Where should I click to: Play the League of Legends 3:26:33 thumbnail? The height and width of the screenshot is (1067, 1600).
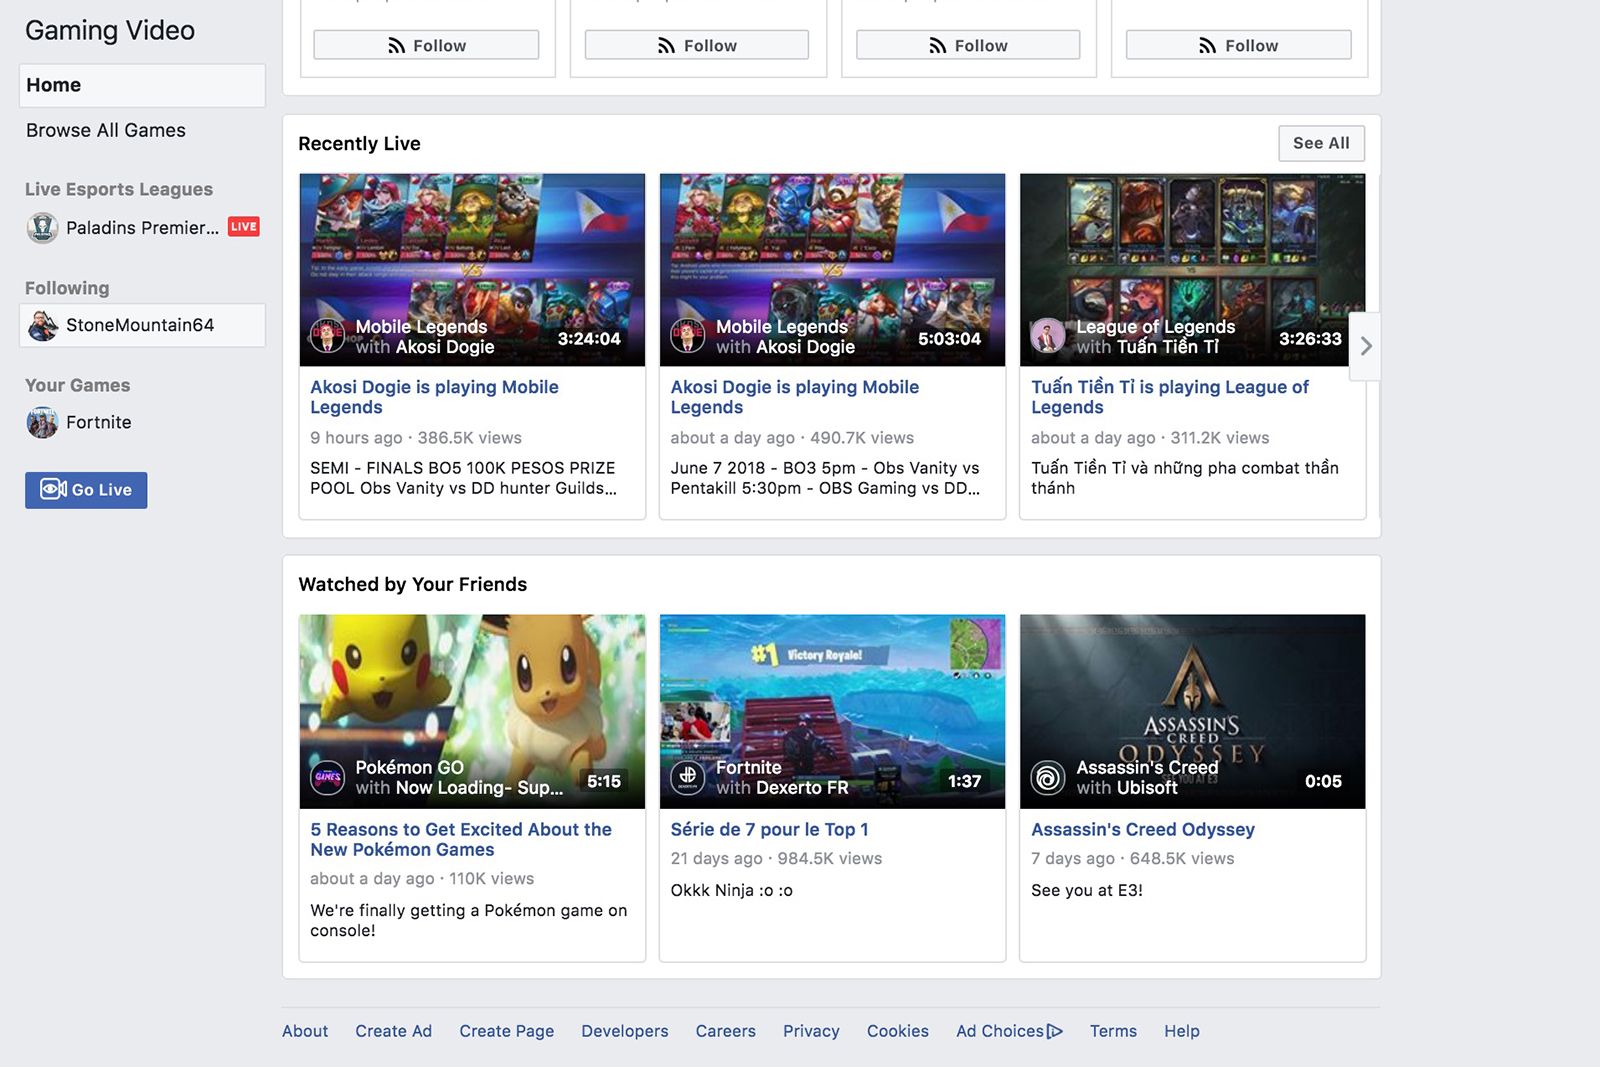[1192, 270]
